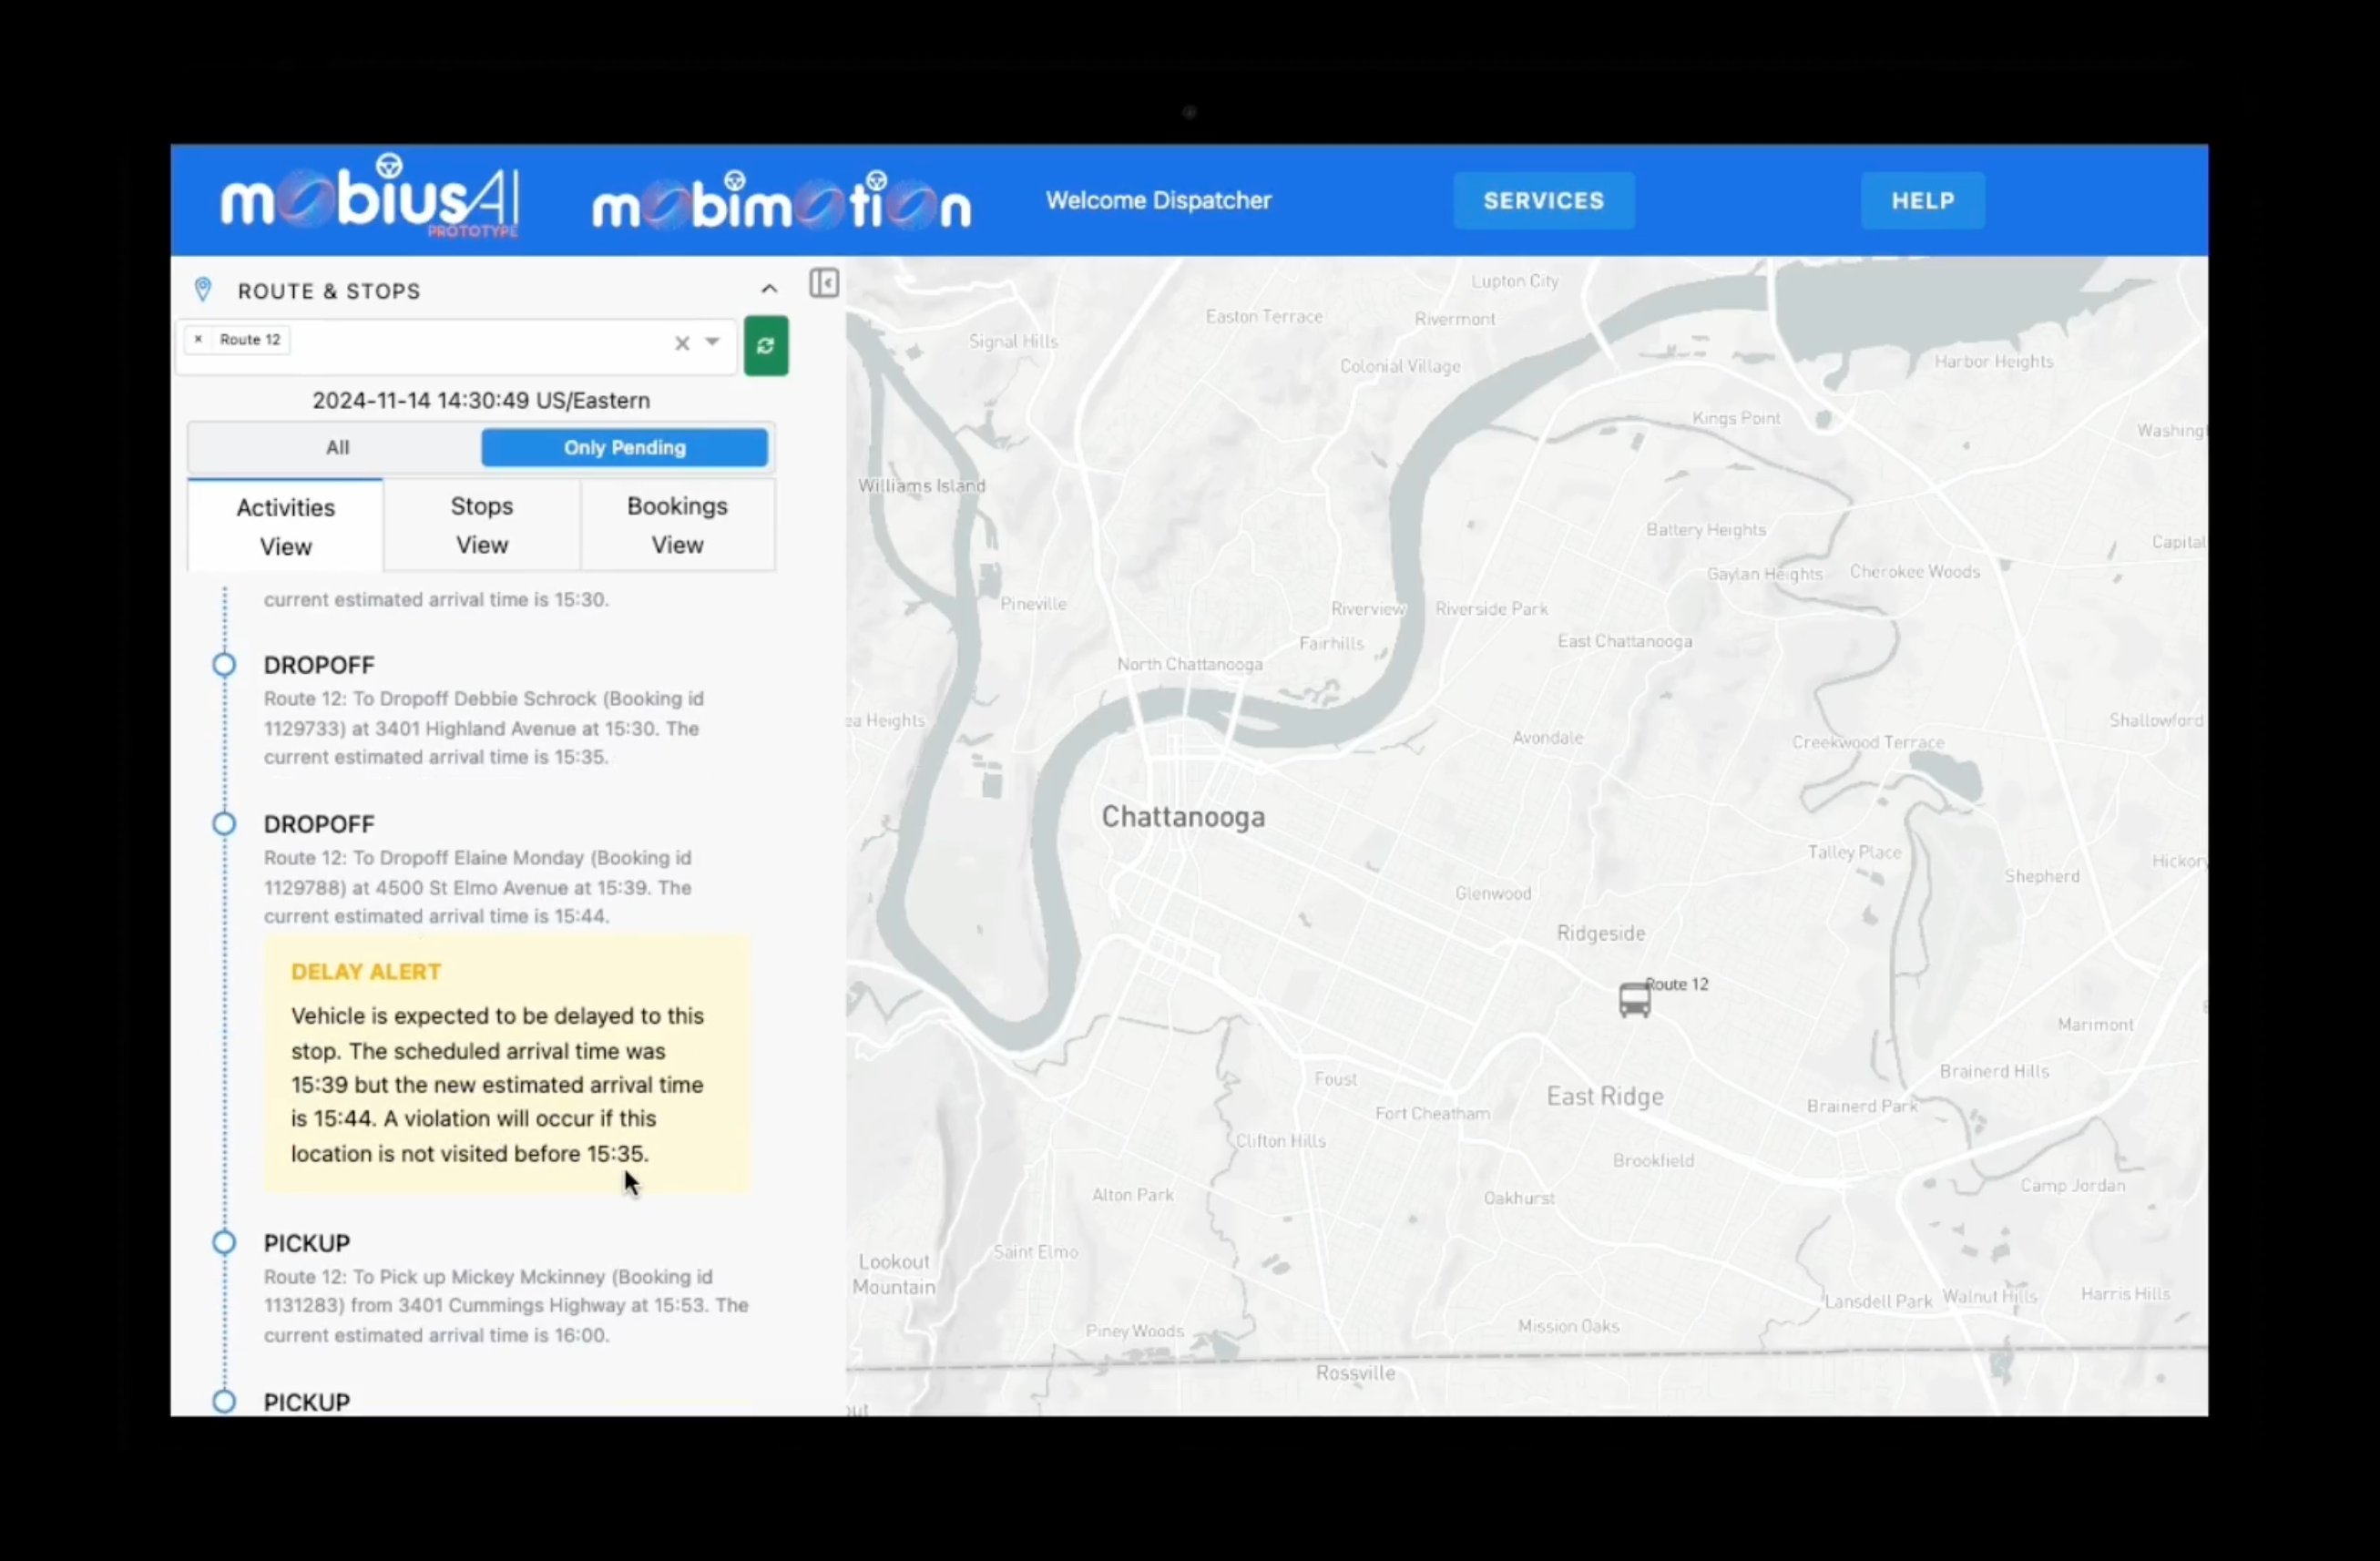
Task: Click the Chattanooga label on the map
Action: tap(1183, 817)
